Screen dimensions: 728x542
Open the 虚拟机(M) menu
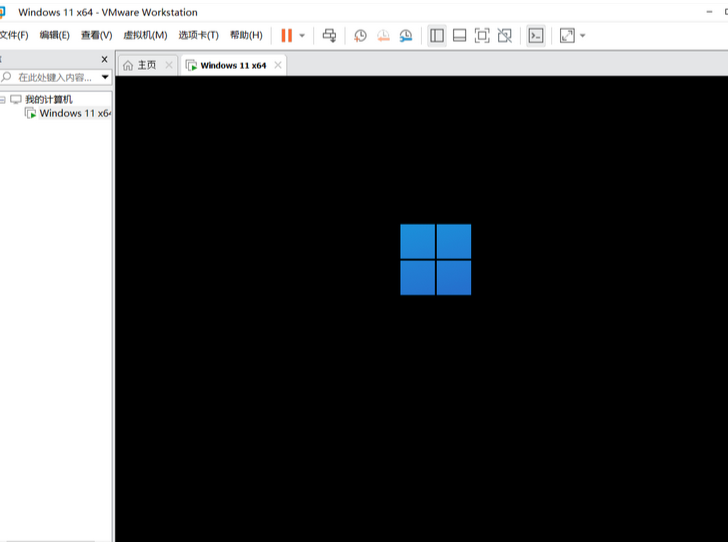click(x=145, y=35)
